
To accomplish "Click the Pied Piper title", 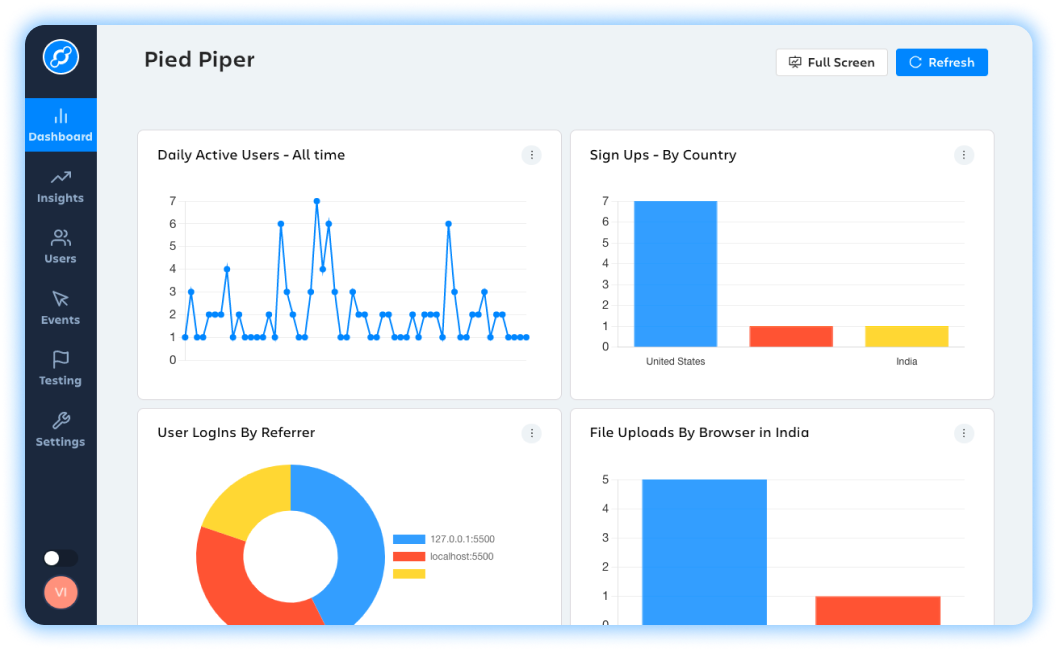I will click(x=199, y=59).
